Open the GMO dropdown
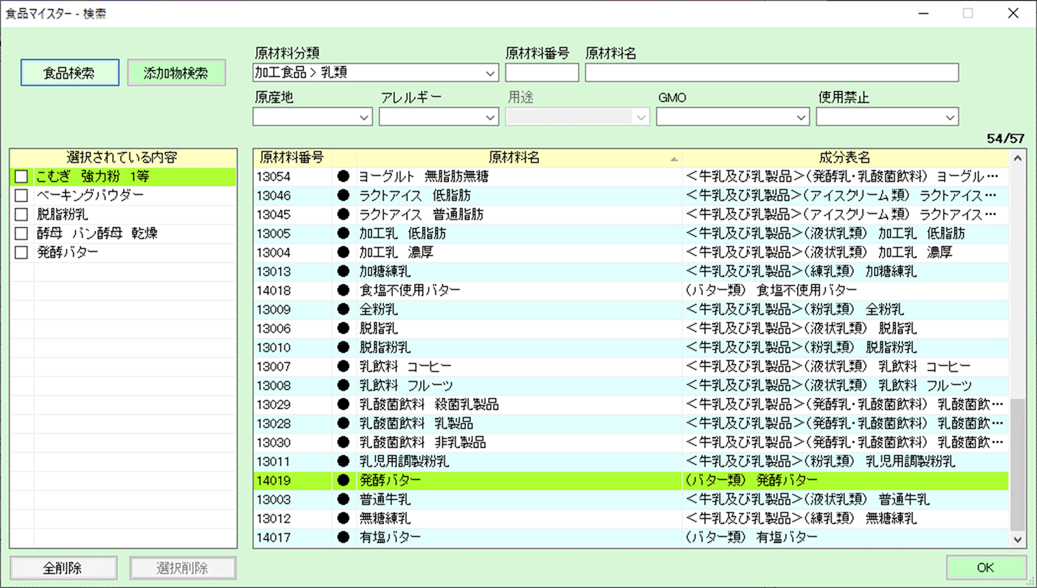 (802, 117)
